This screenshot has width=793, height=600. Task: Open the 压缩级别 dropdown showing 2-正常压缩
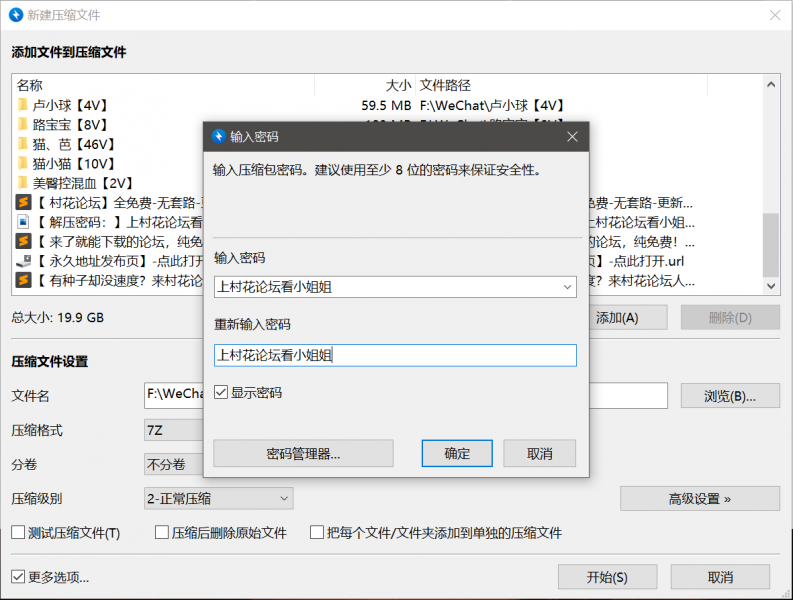point(218,498)
